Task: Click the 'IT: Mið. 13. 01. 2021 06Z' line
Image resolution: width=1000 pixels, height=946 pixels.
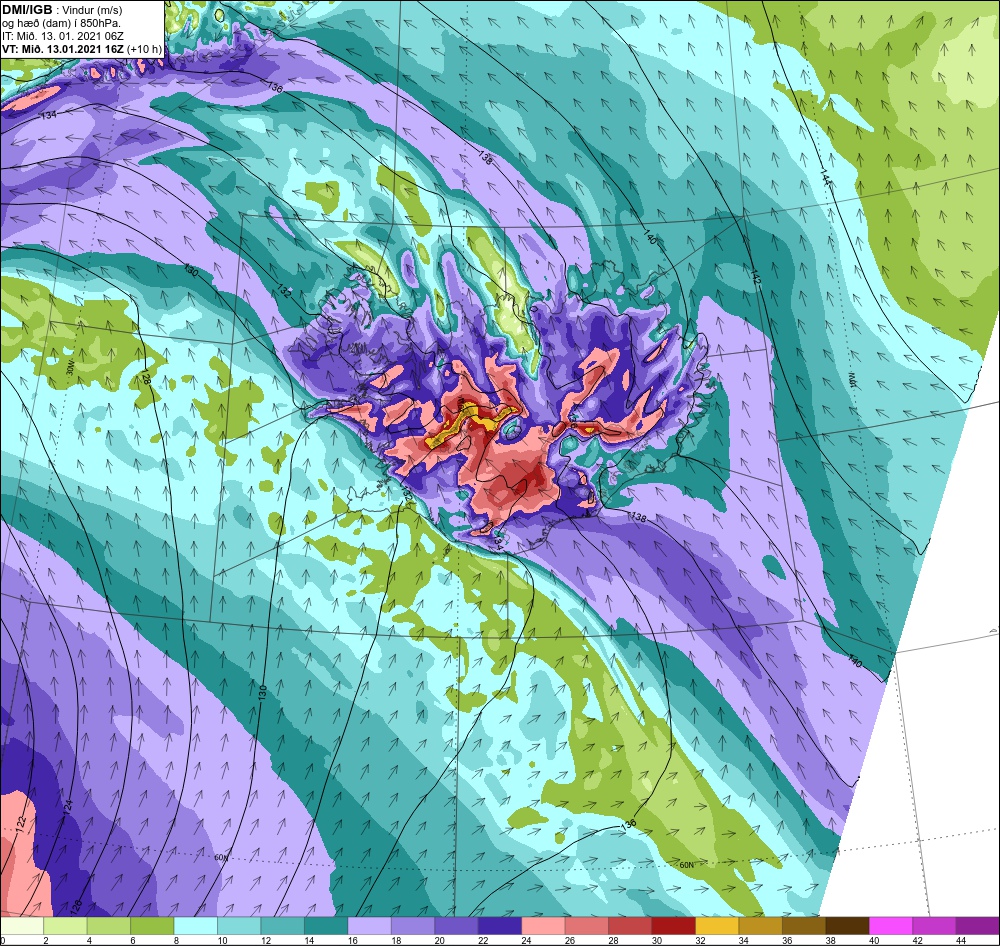Action: 62,36
